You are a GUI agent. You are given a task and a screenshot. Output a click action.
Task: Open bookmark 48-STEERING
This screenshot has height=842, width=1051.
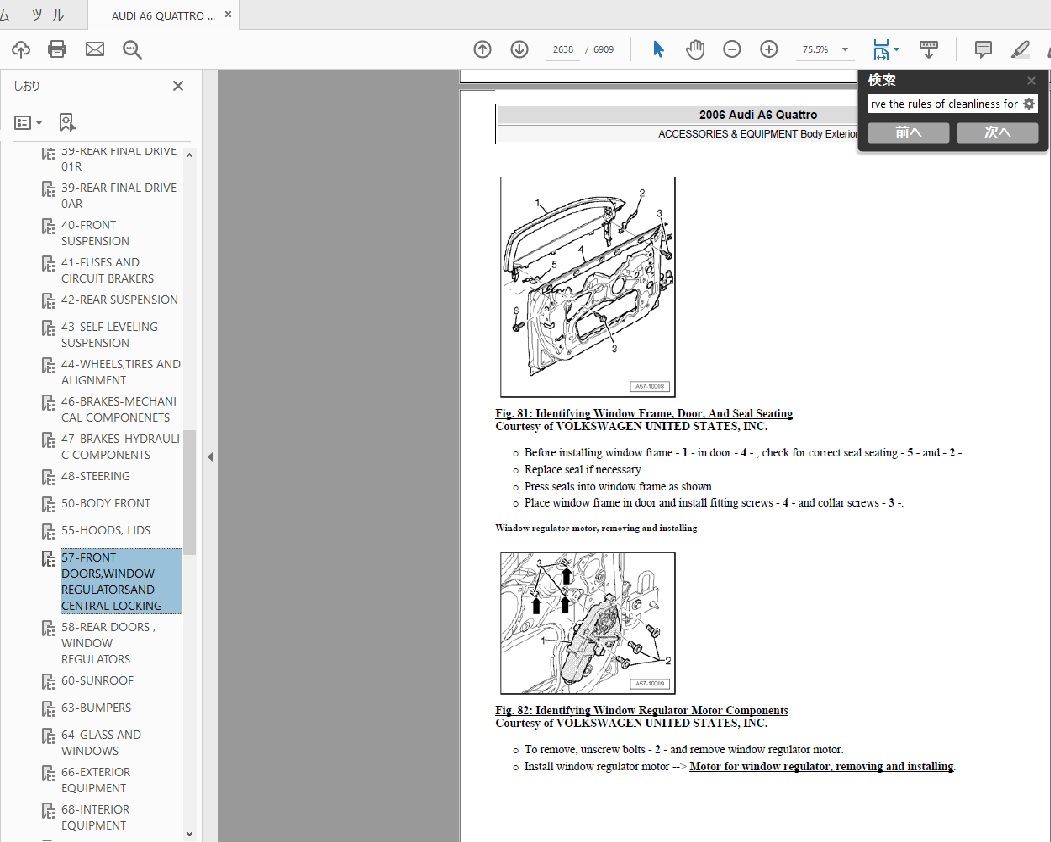click(x=95, y=476)
